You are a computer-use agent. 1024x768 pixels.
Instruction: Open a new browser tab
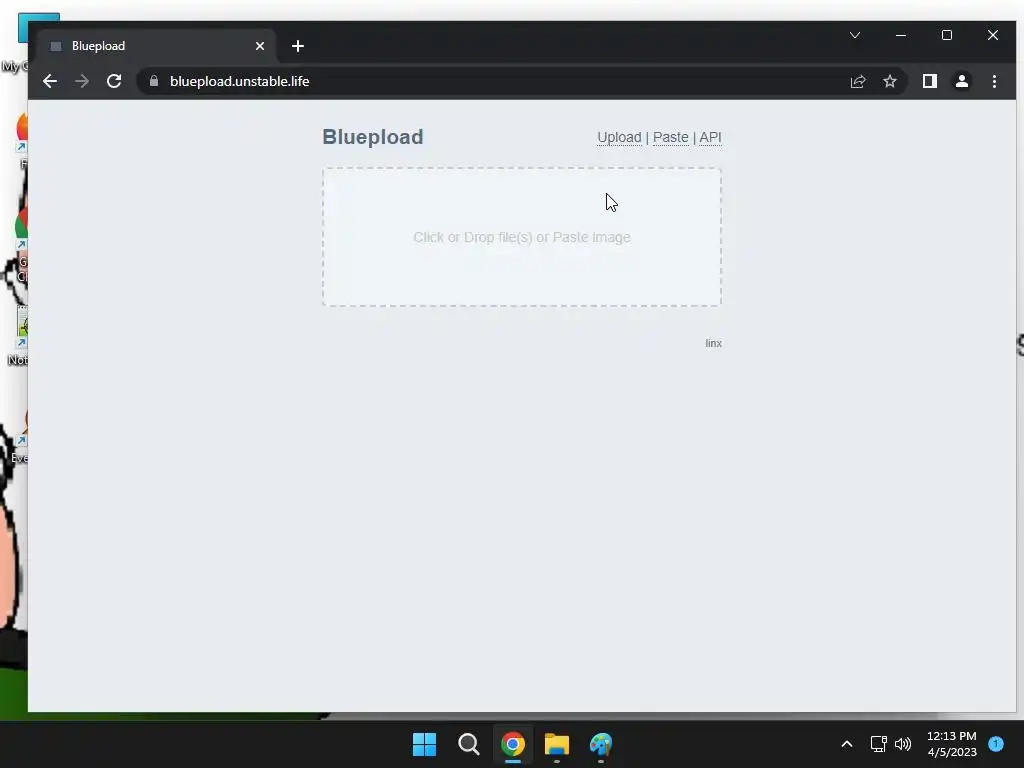point(298,46)
